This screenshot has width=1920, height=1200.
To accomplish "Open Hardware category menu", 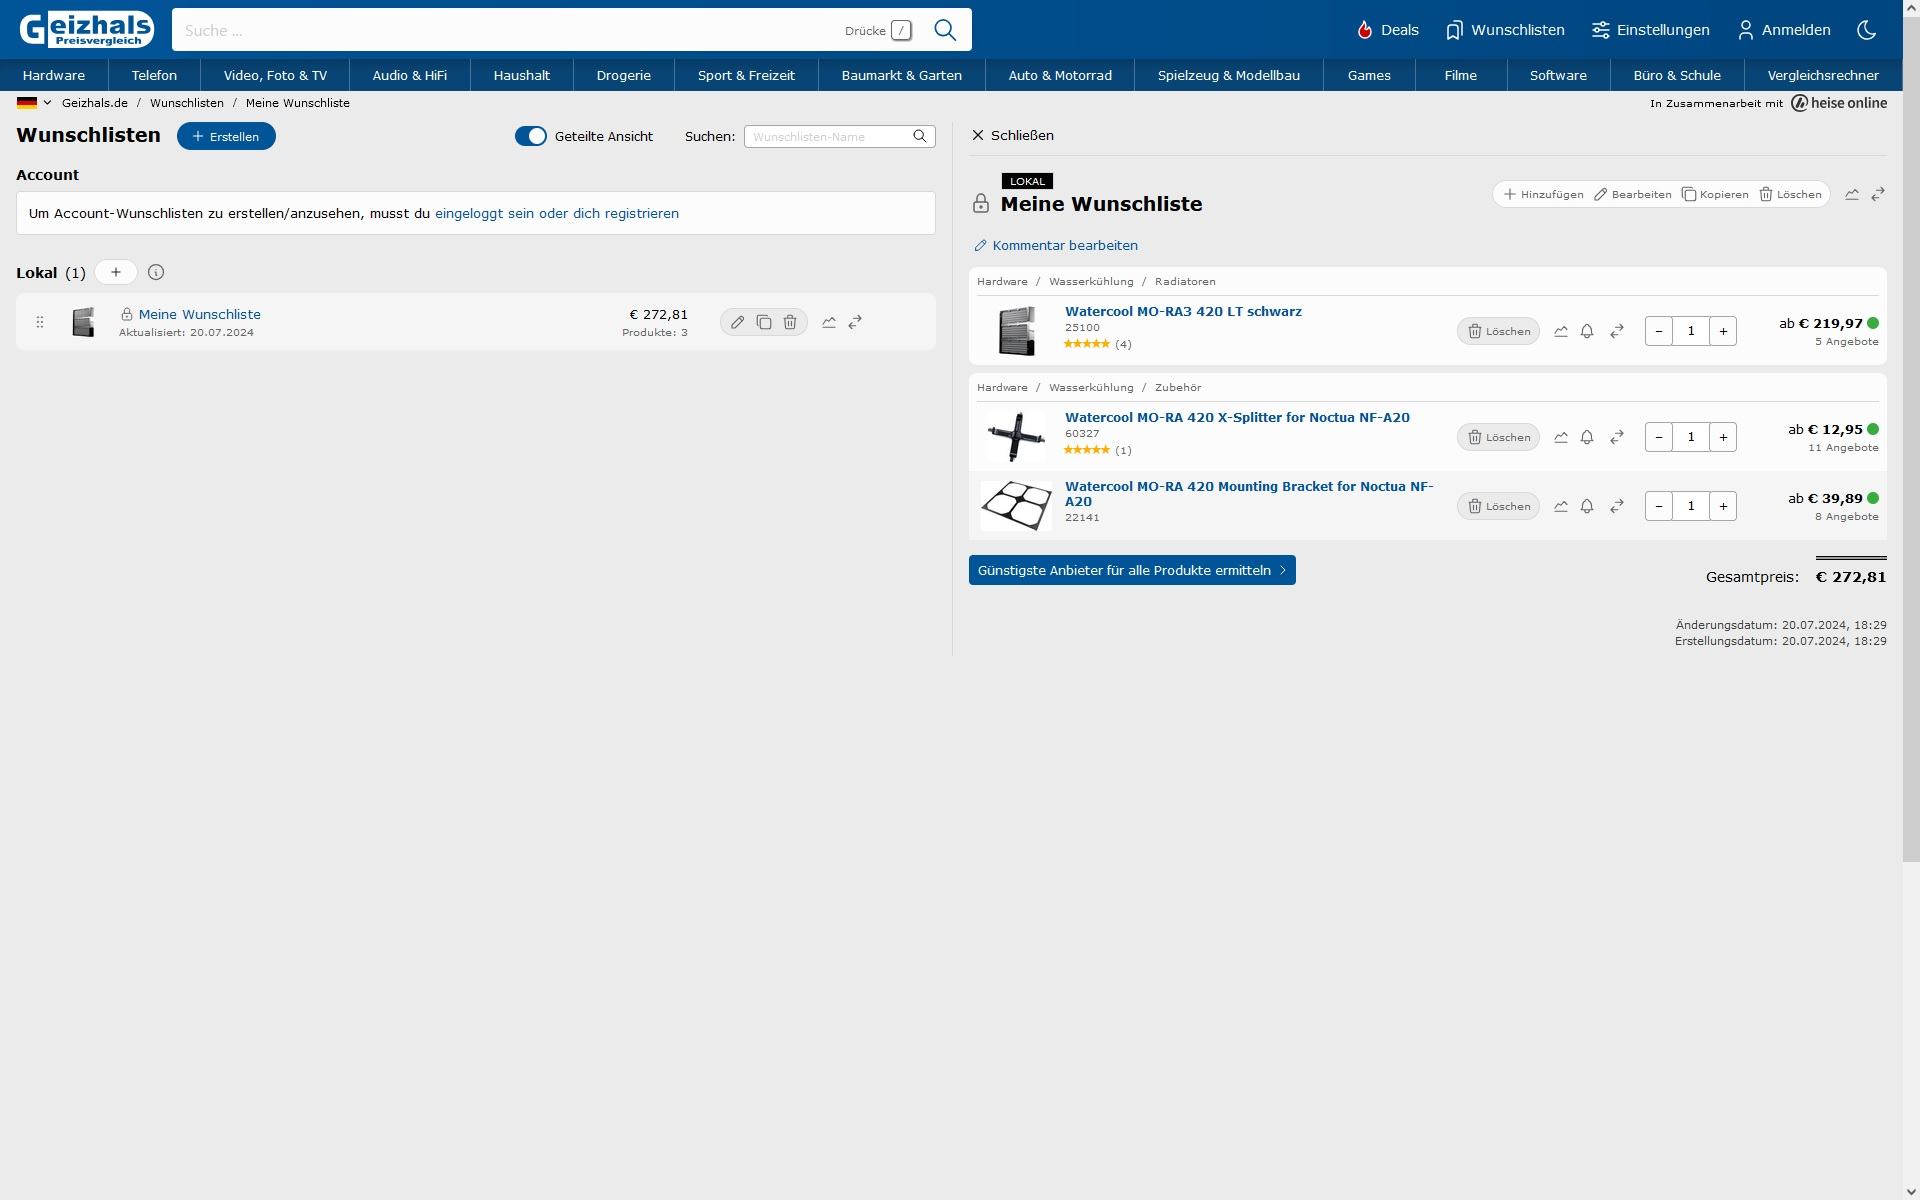I will point(54,75).
